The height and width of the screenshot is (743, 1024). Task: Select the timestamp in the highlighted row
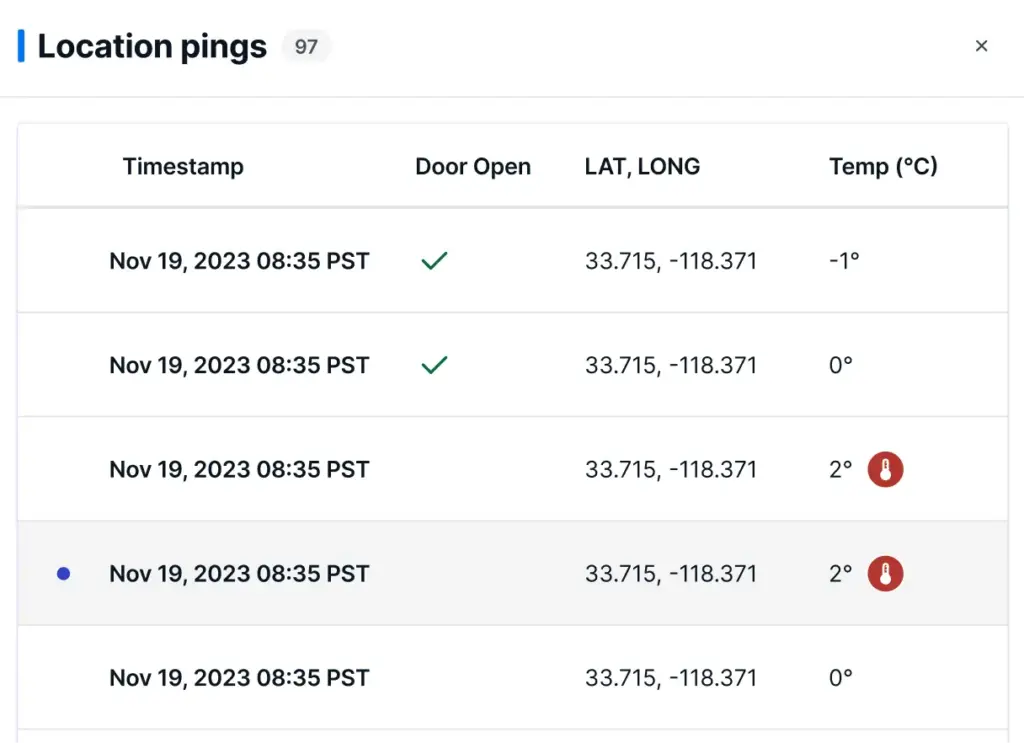(x=239, y=574)
